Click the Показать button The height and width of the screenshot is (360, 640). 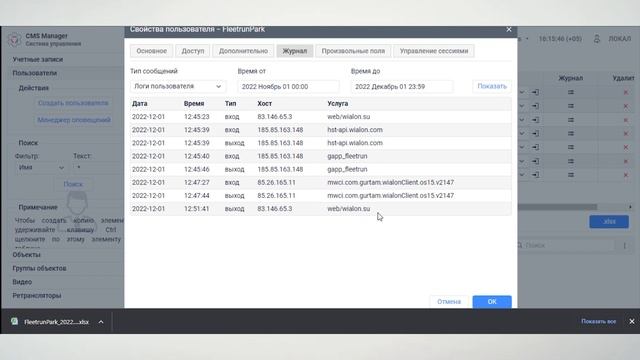492,86
